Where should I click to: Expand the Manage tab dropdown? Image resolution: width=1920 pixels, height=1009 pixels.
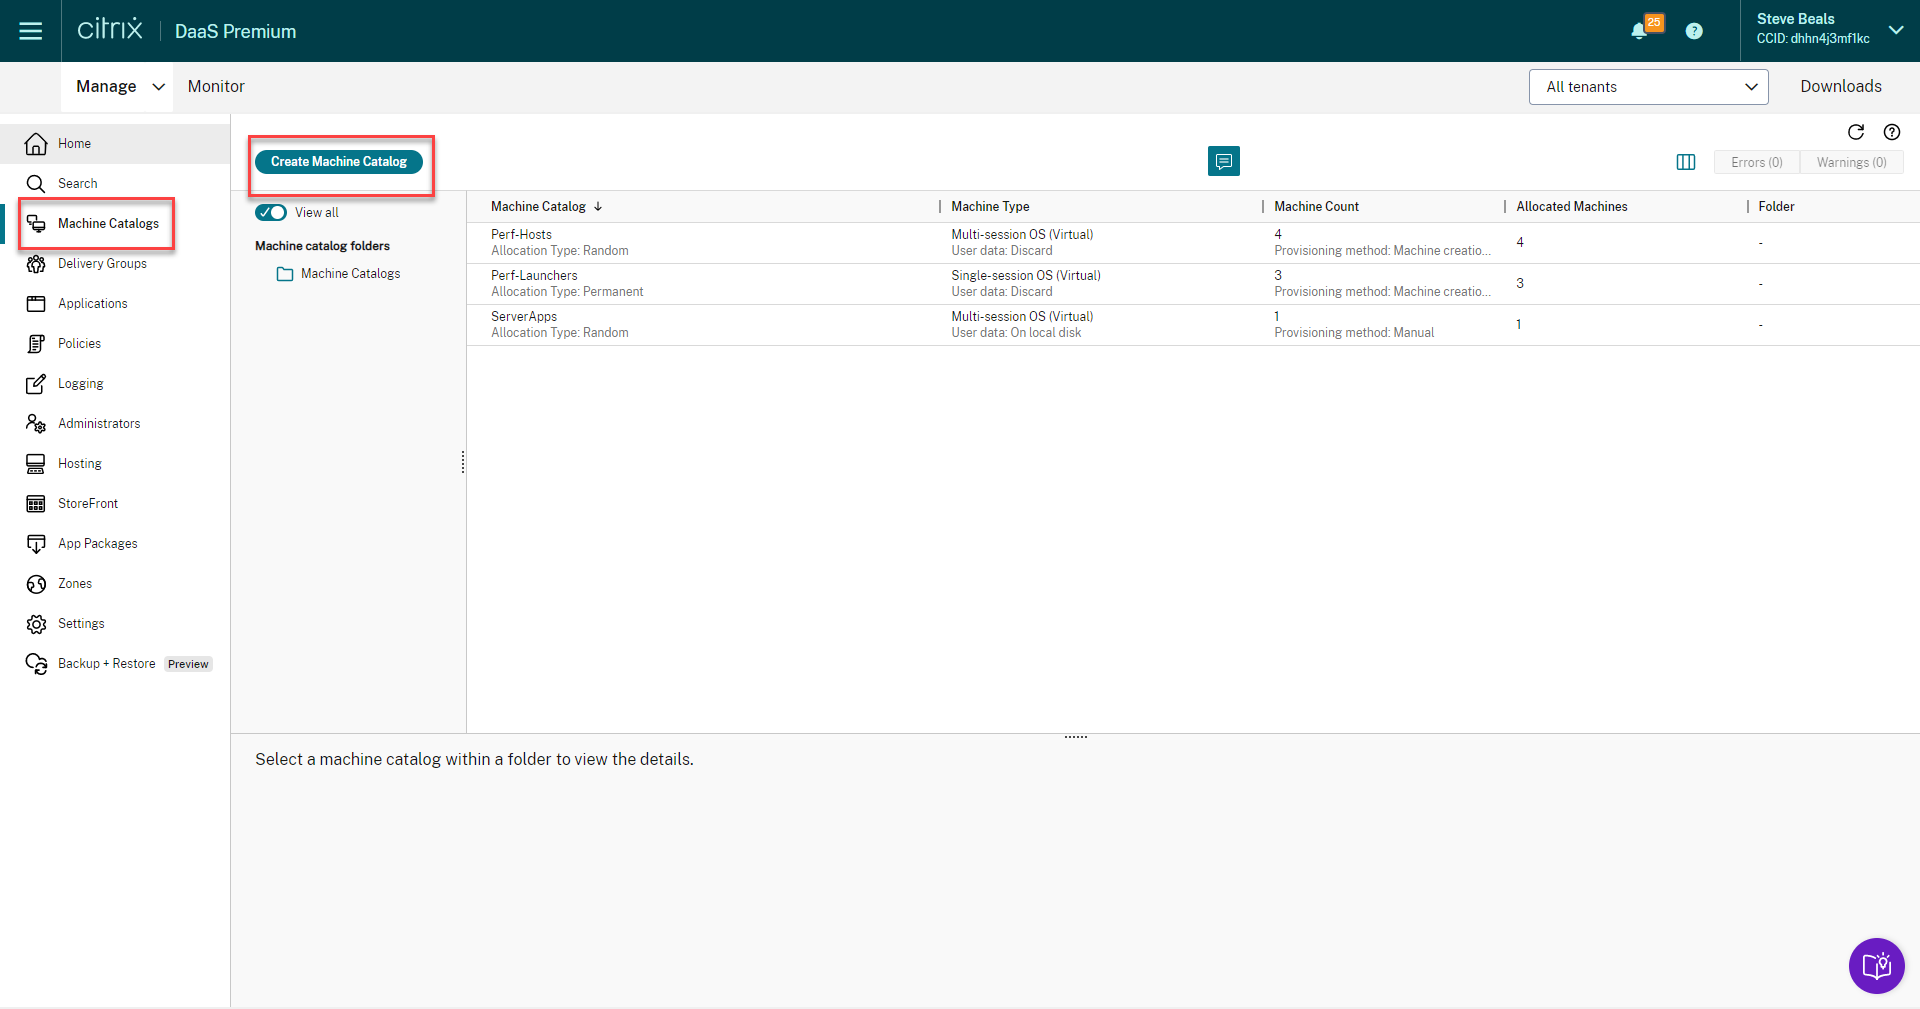[157, 87]
